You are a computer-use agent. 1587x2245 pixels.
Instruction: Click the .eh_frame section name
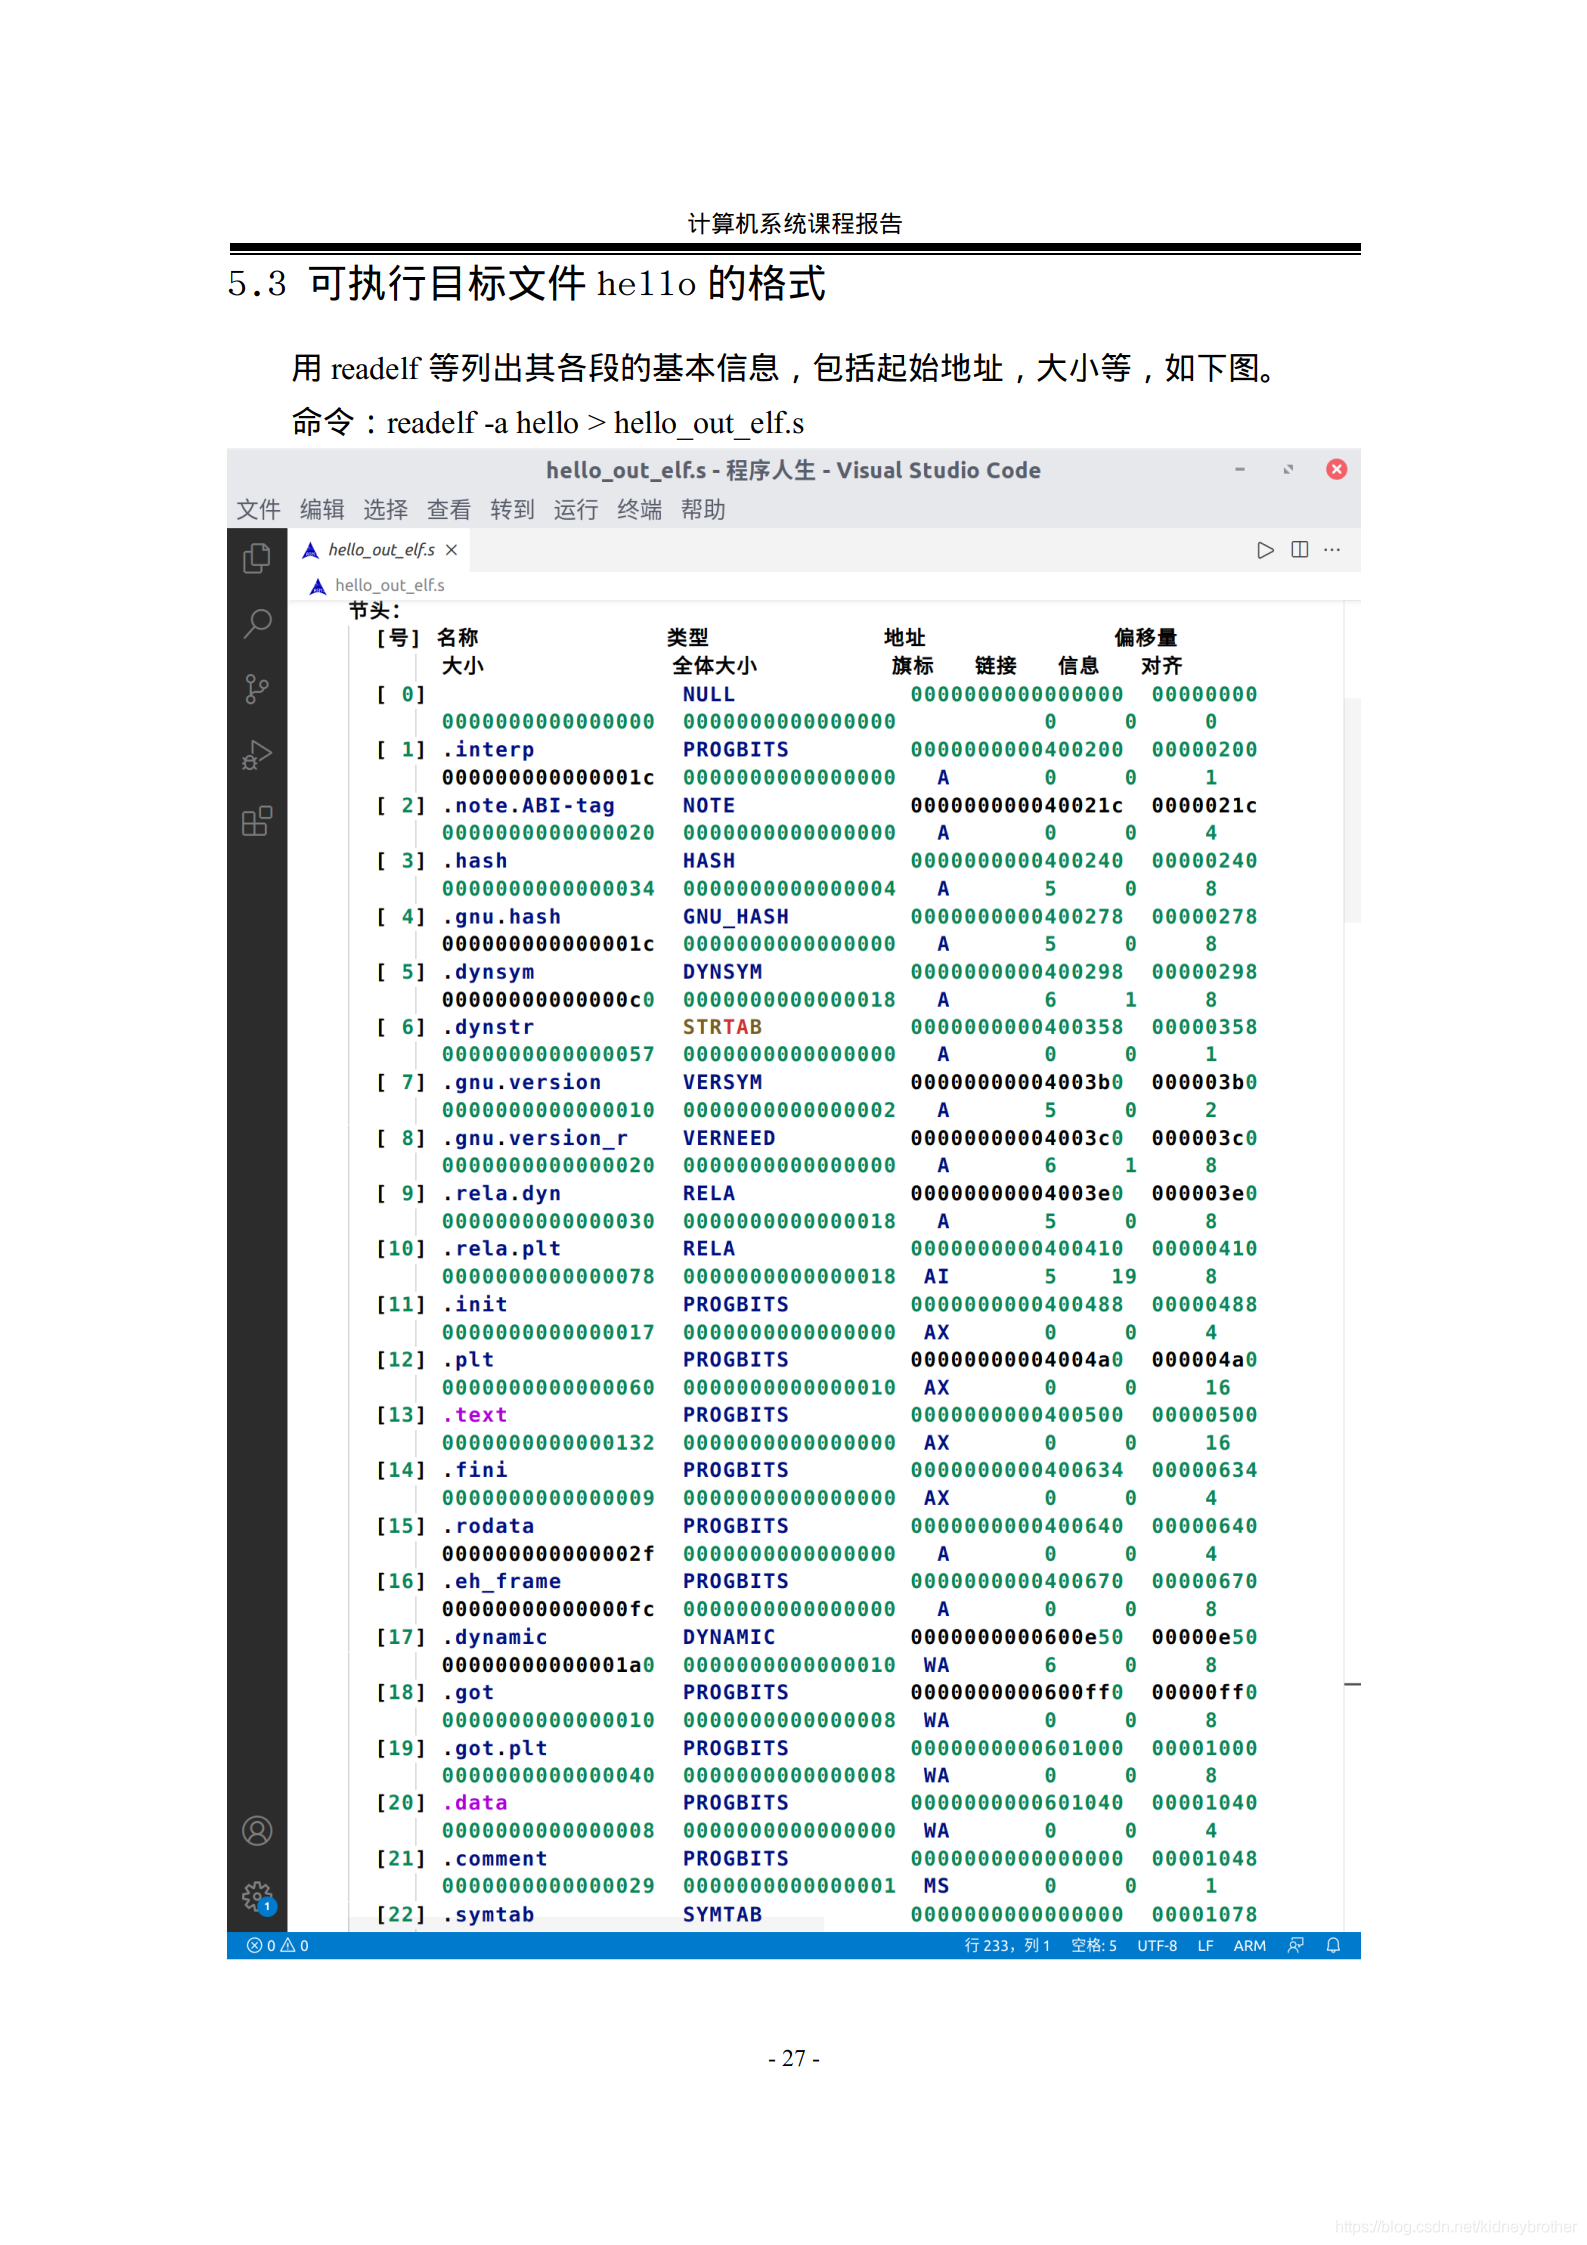tap(502, 1581)
